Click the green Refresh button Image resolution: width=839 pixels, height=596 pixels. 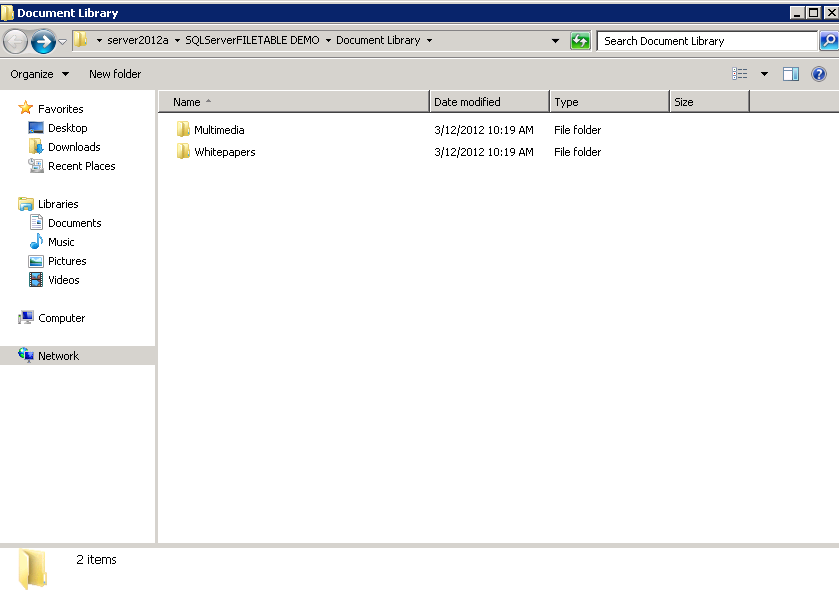click(x=580, y=41)
